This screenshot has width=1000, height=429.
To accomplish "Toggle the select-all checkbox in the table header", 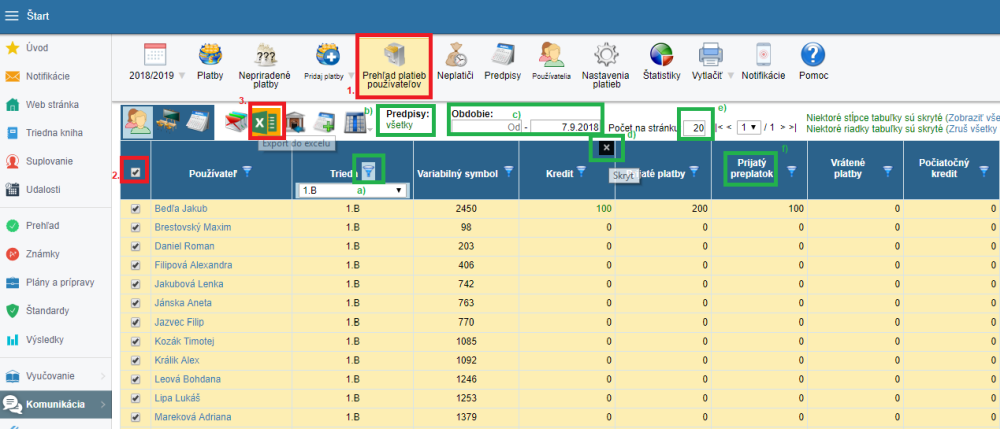I will (x=135, y=172).
